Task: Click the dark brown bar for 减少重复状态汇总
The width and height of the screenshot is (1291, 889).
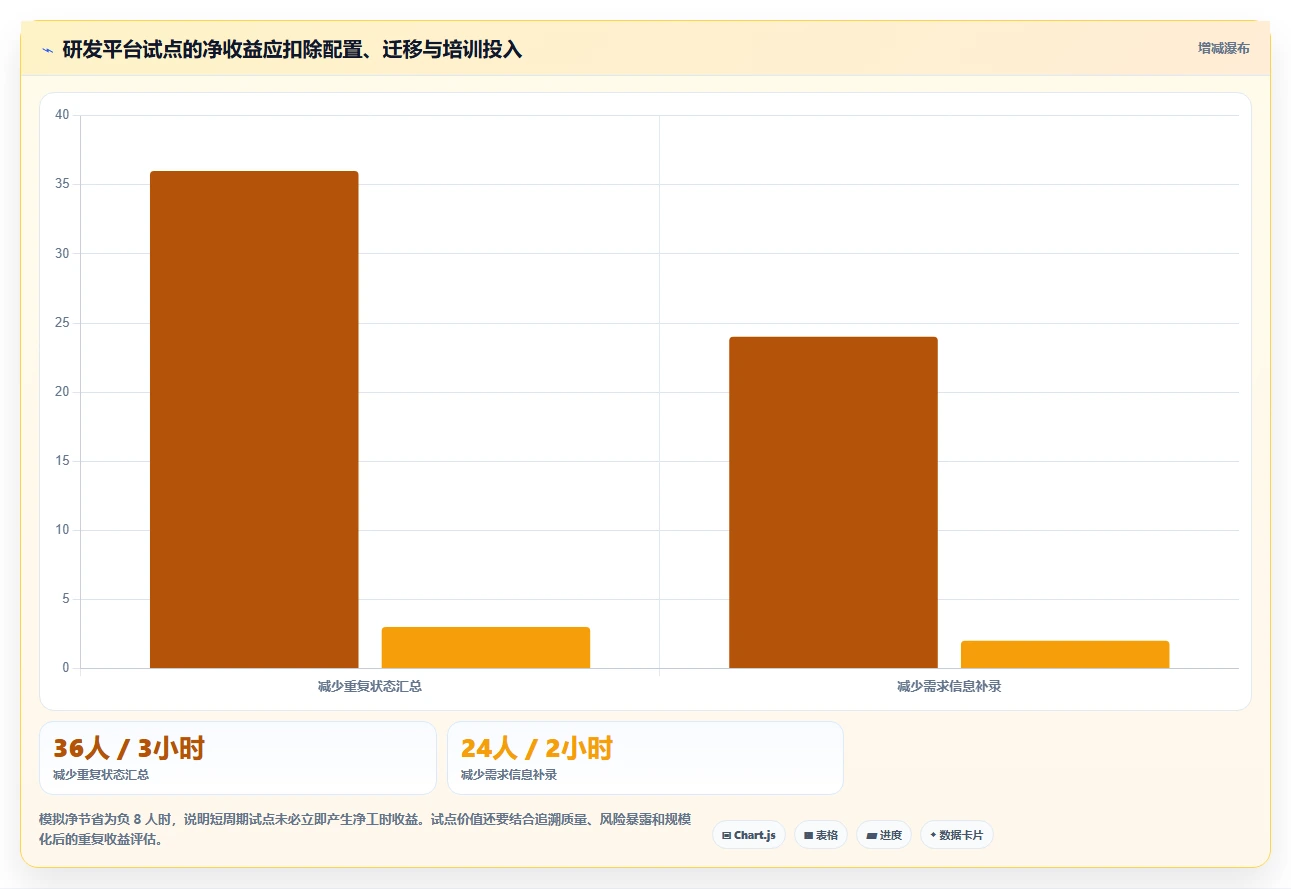Action: (x=254, y=419)
